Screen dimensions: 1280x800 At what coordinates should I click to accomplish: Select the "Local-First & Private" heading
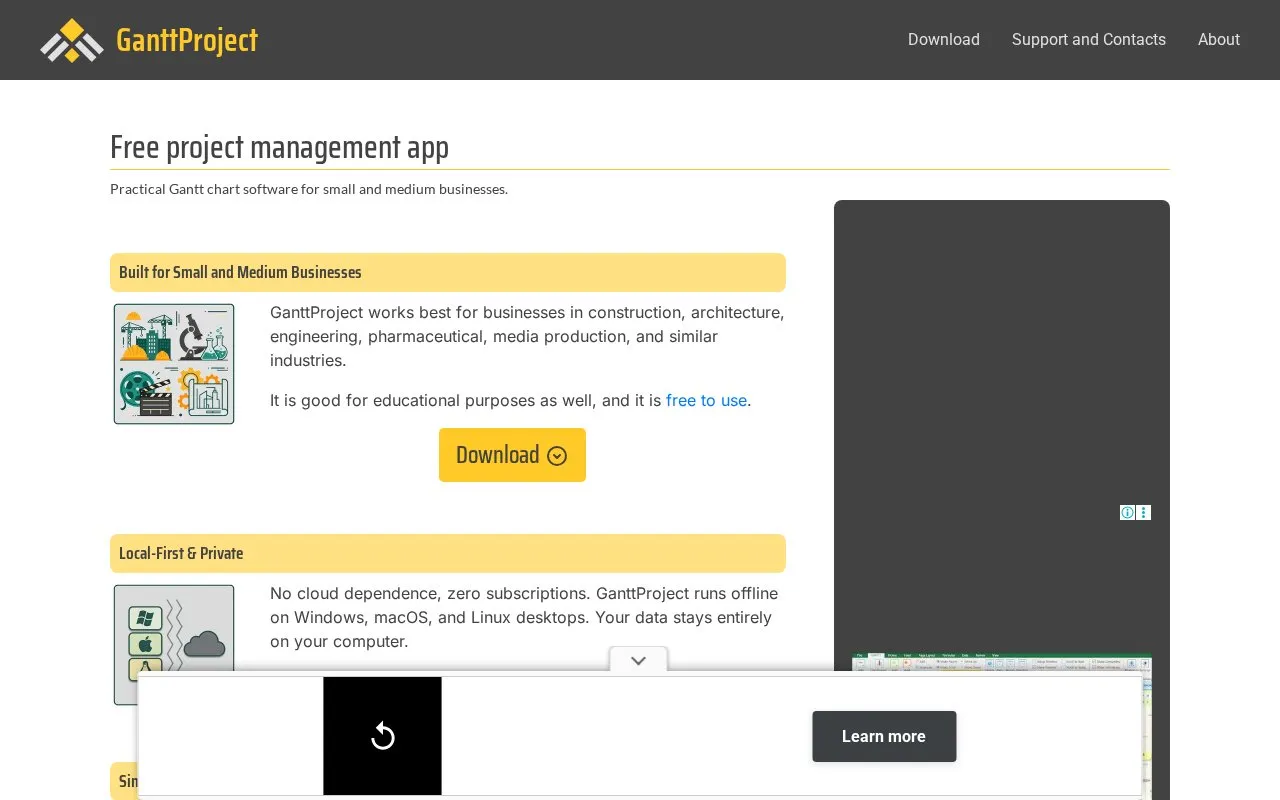tap(181, 553)
